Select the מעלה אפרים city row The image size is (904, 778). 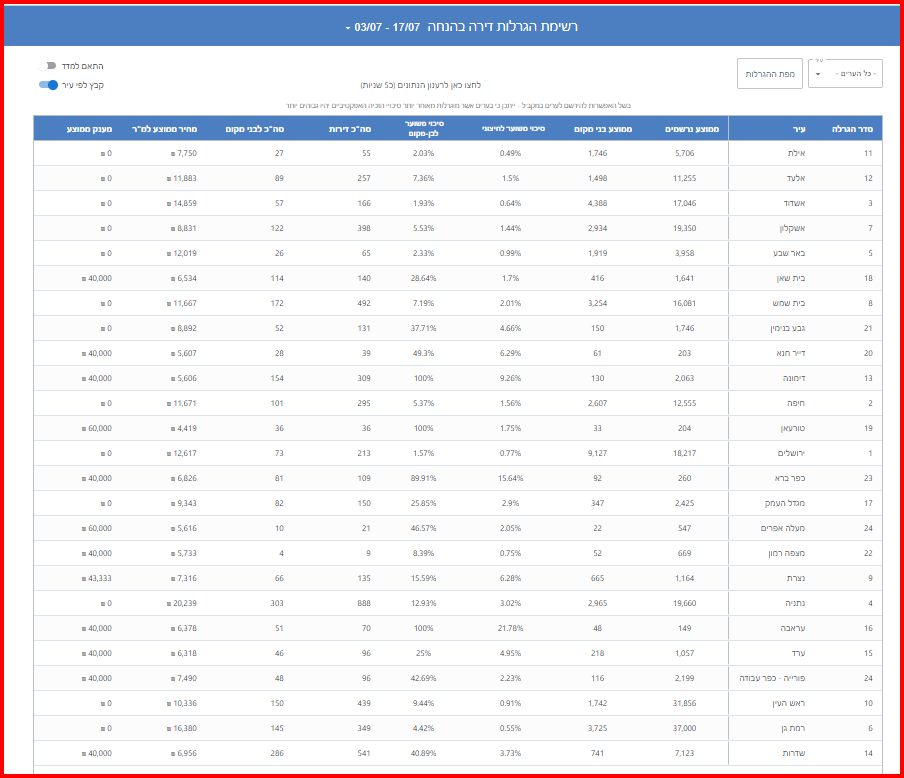[x=458, y=528]
